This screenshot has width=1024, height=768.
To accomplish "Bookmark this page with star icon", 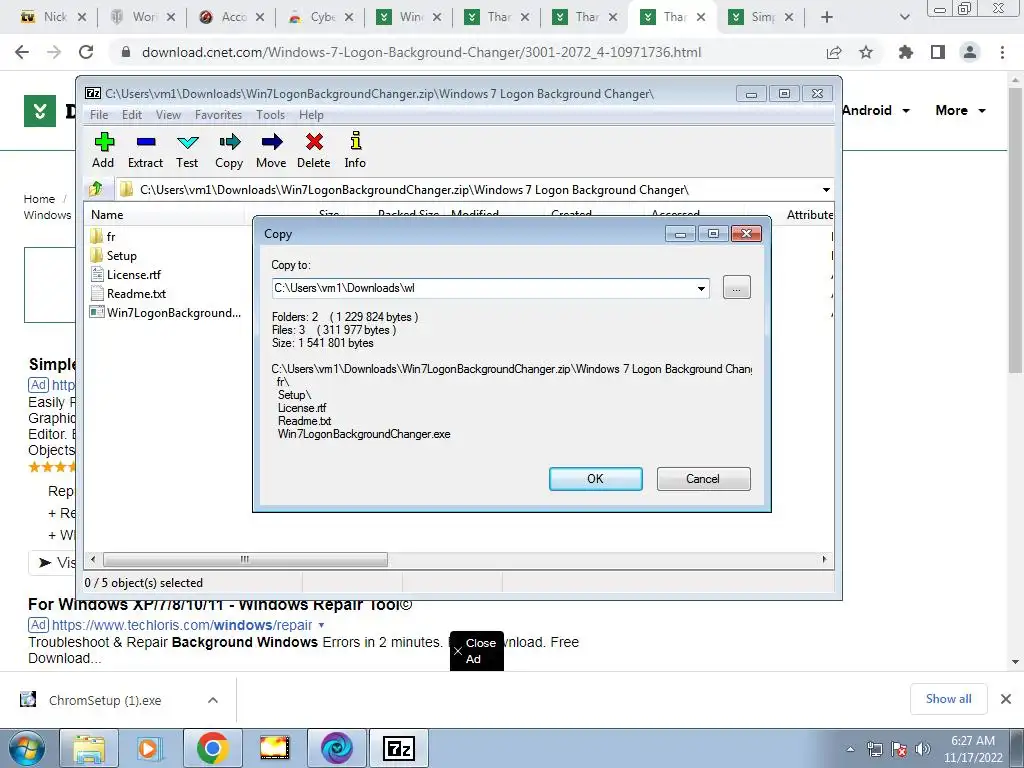I will click(x=866, y=52).
